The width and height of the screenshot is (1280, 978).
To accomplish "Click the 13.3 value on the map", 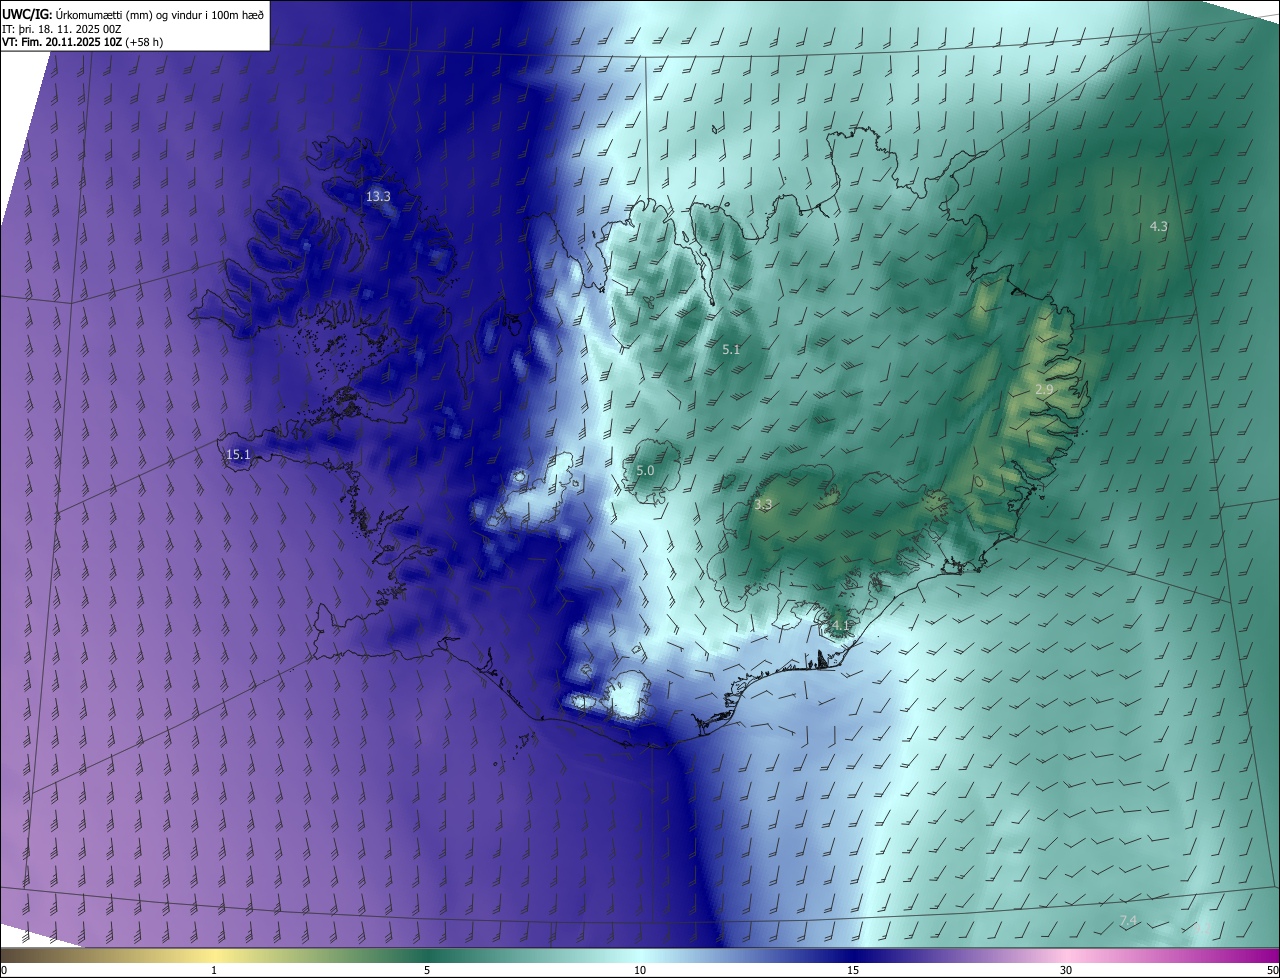I will point(378,197).
